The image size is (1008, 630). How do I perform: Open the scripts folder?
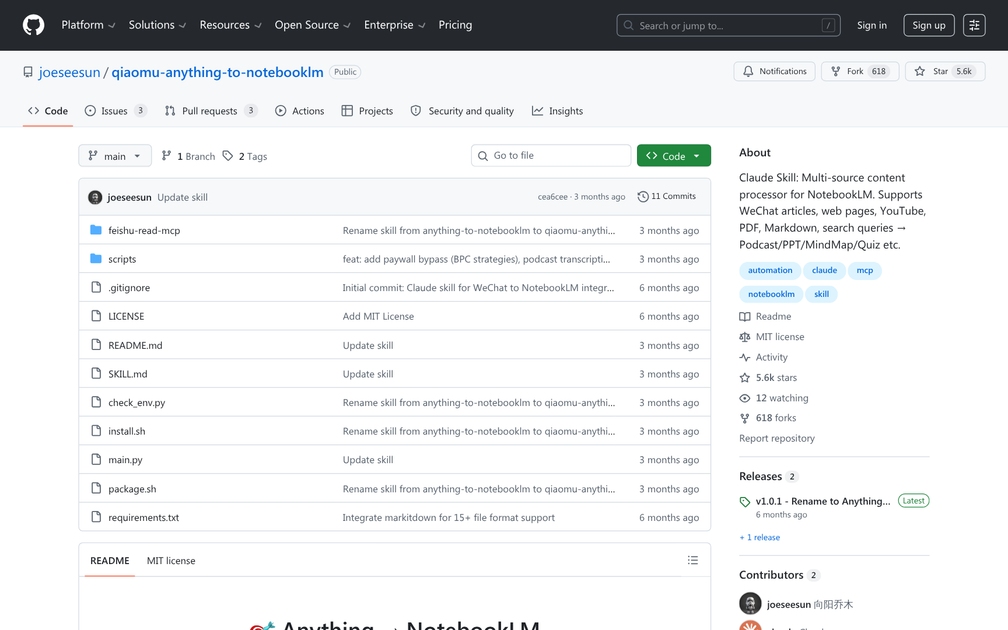[x=122, y=259]
